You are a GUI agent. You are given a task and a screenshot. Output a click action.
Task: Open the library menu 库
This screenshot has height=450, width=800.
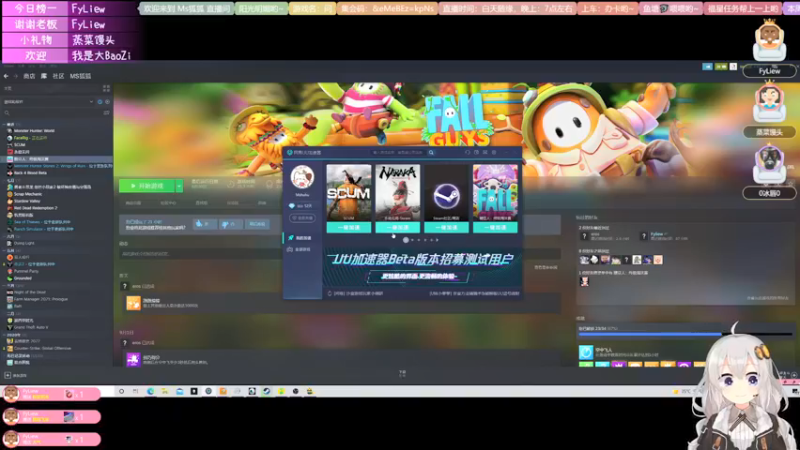click(44, 76)
